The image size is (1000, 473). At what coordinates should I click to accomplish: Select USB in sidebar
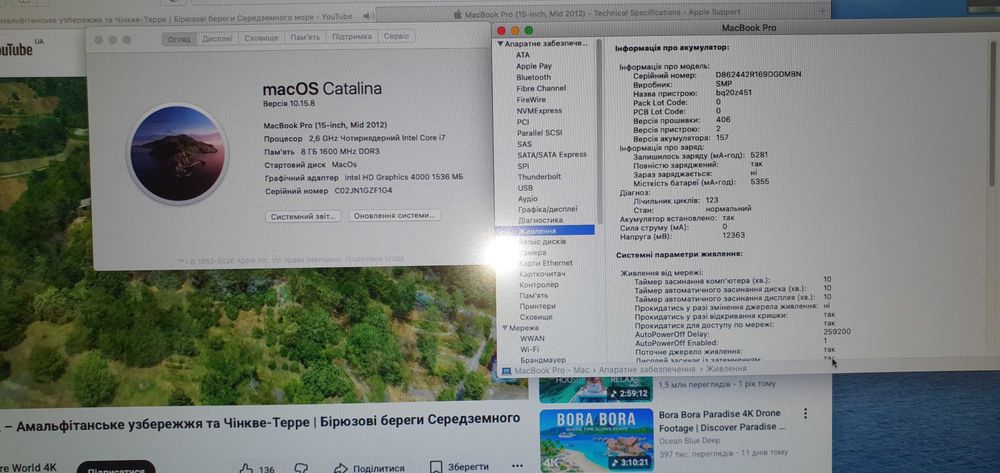click(x=525, y=188)
